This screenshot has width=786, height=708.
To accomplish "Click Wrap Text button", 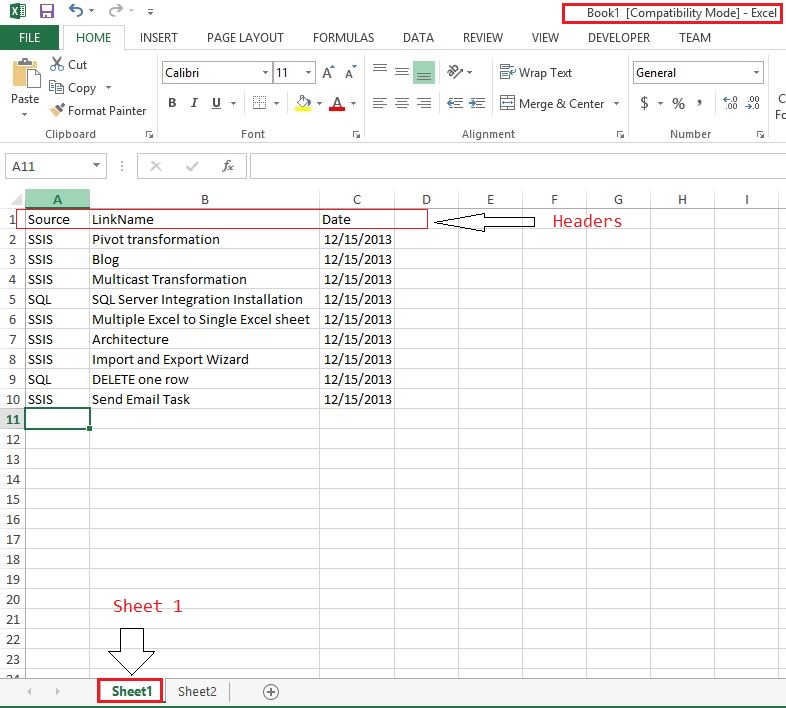I will pyautogui.click(x=536, y=73).
